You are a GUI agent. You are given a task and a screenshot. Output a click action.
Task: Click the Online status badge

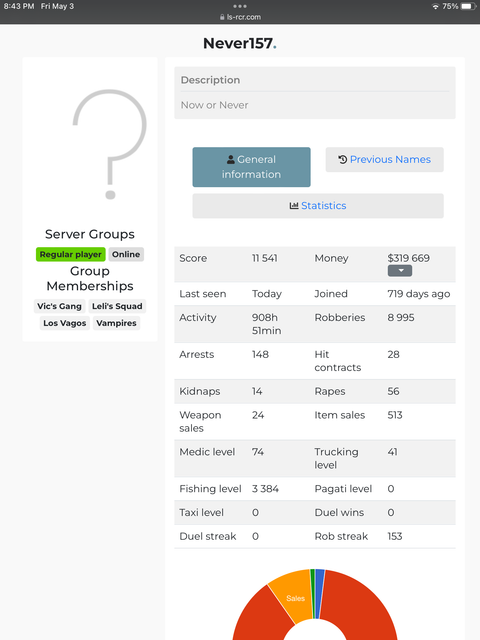point(126,254)
